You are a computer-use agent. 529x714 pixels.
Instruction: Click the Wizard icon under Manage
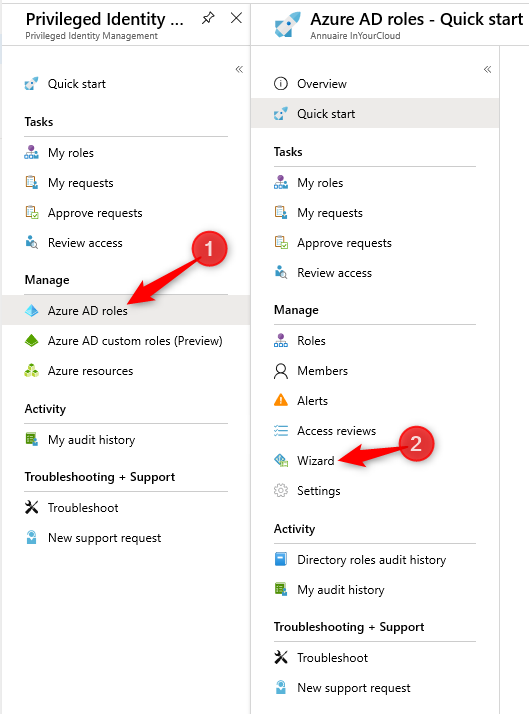[281, 460]
